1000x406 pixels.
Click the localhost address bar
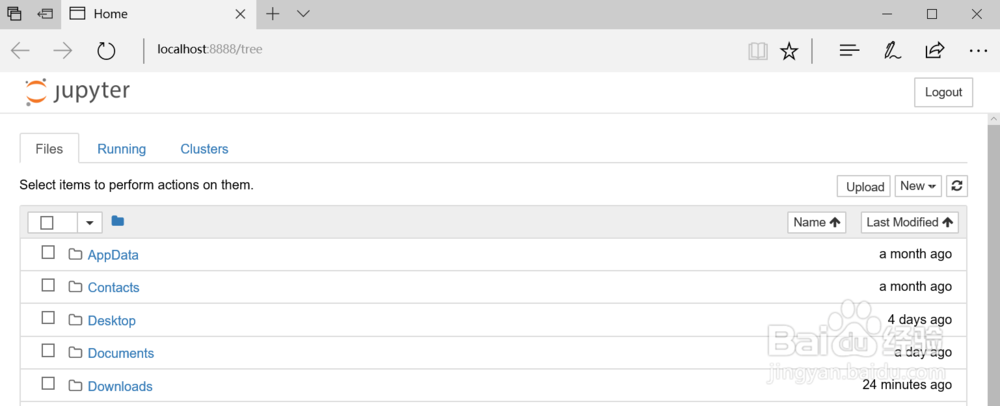tap(400, 49)
